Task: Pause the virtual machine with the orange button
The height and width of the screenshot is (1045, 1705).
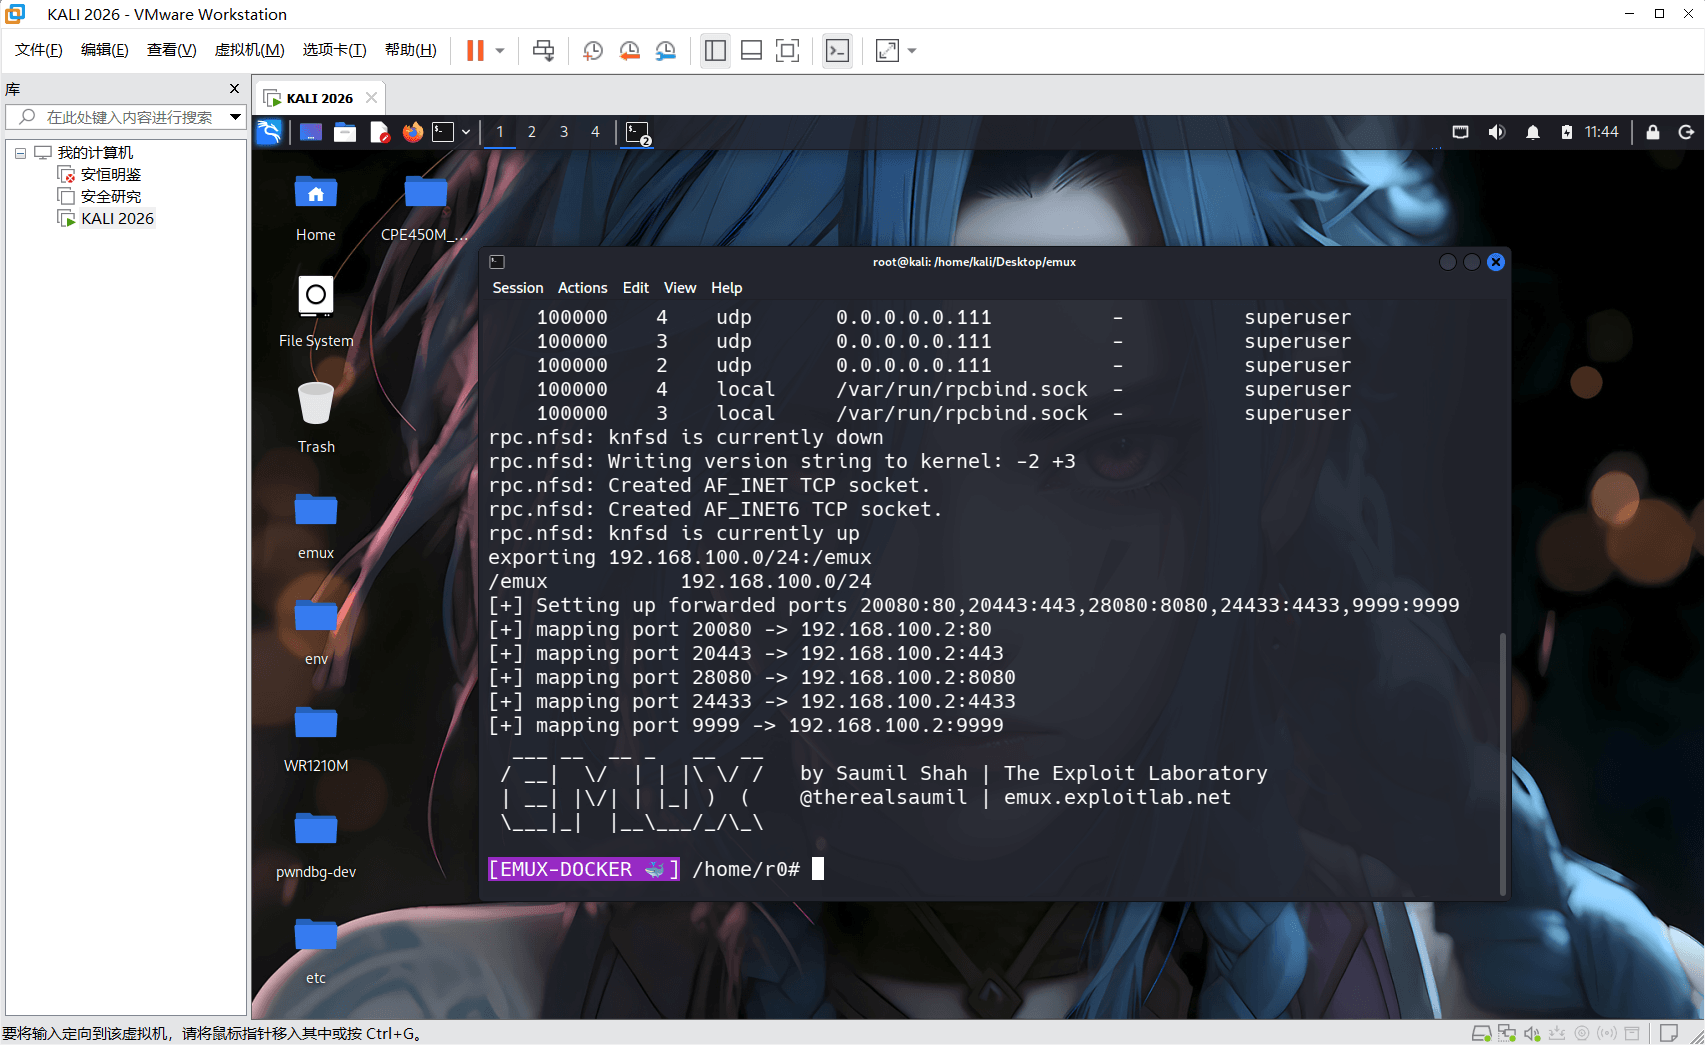Action: (475, 51)
